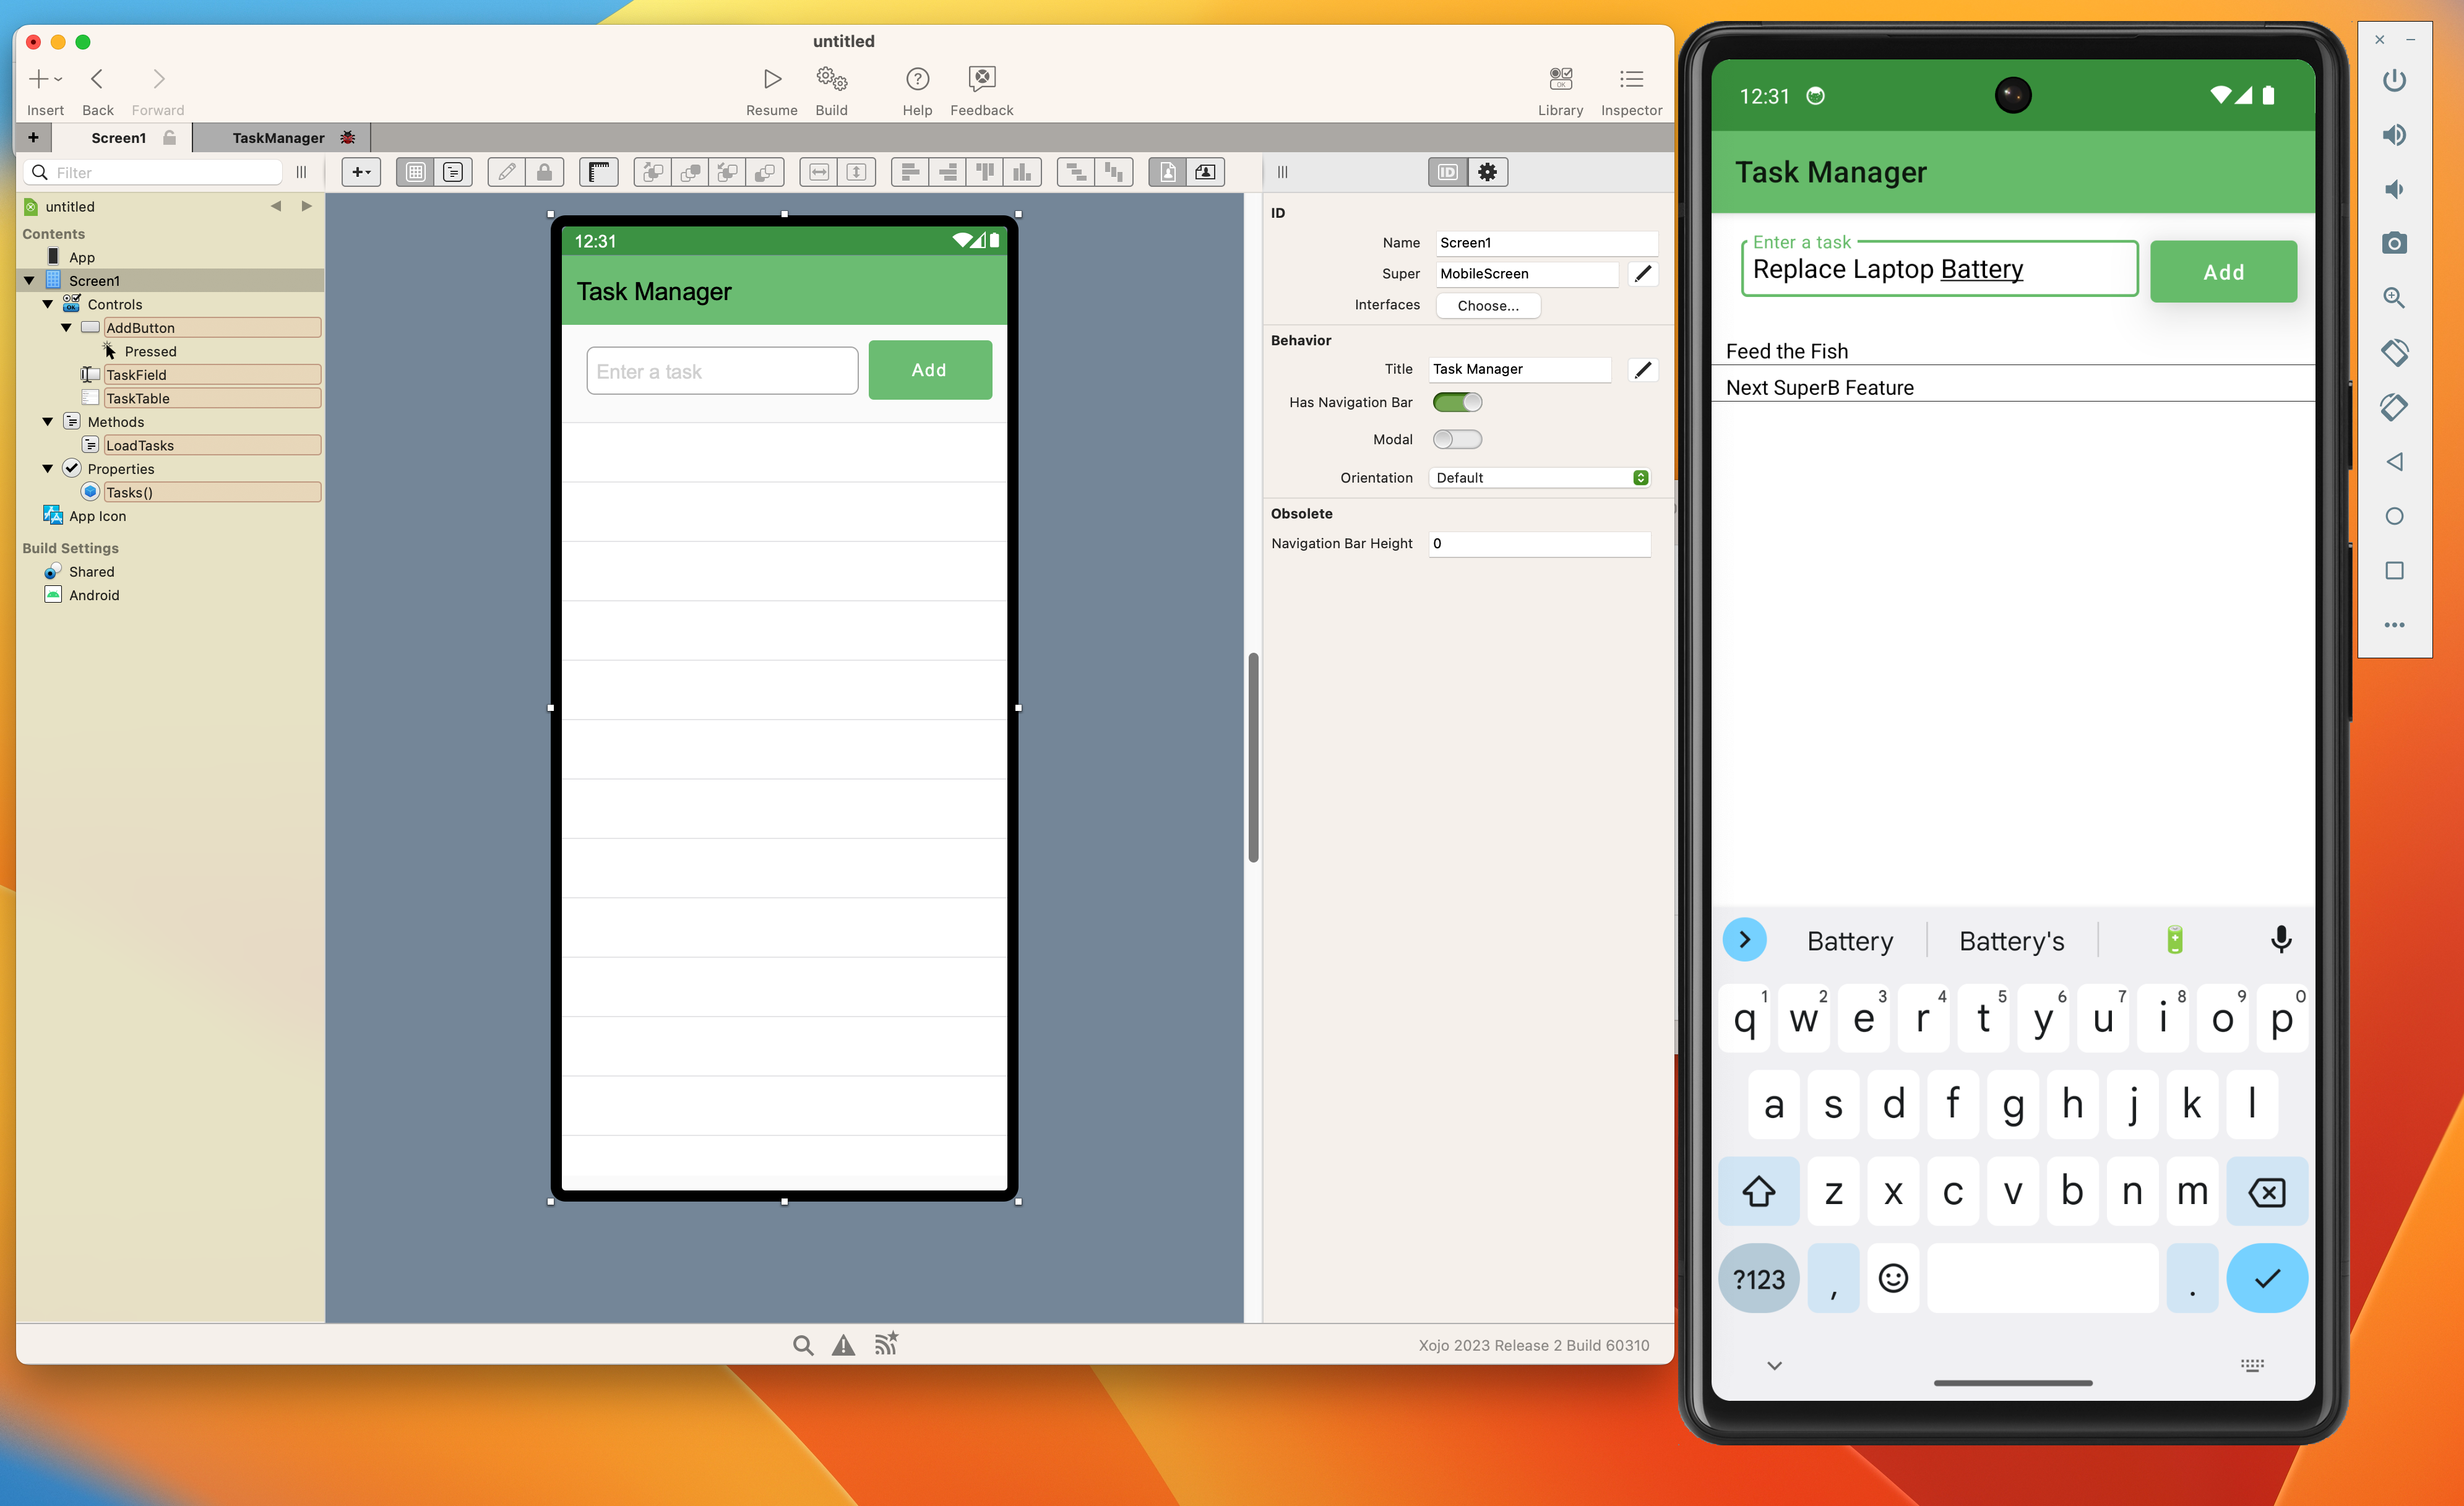Click the Resume run icon
Viewport: 2464px width, 1506px height.
772,78
